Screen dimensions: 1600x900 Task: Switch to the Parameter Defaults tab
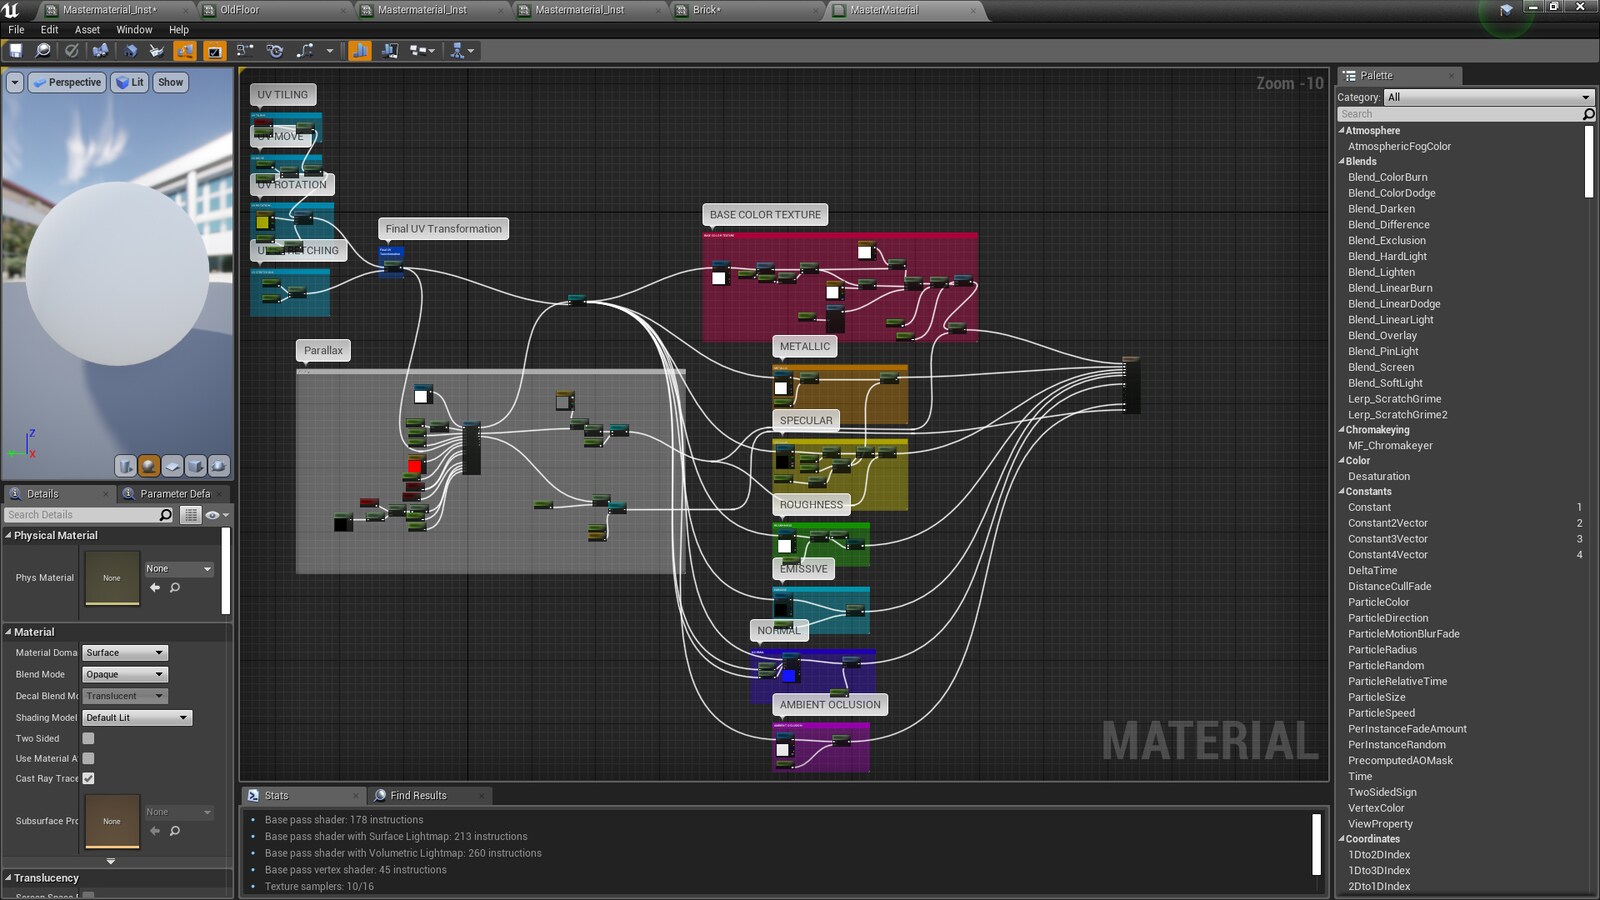click(173, 493)
